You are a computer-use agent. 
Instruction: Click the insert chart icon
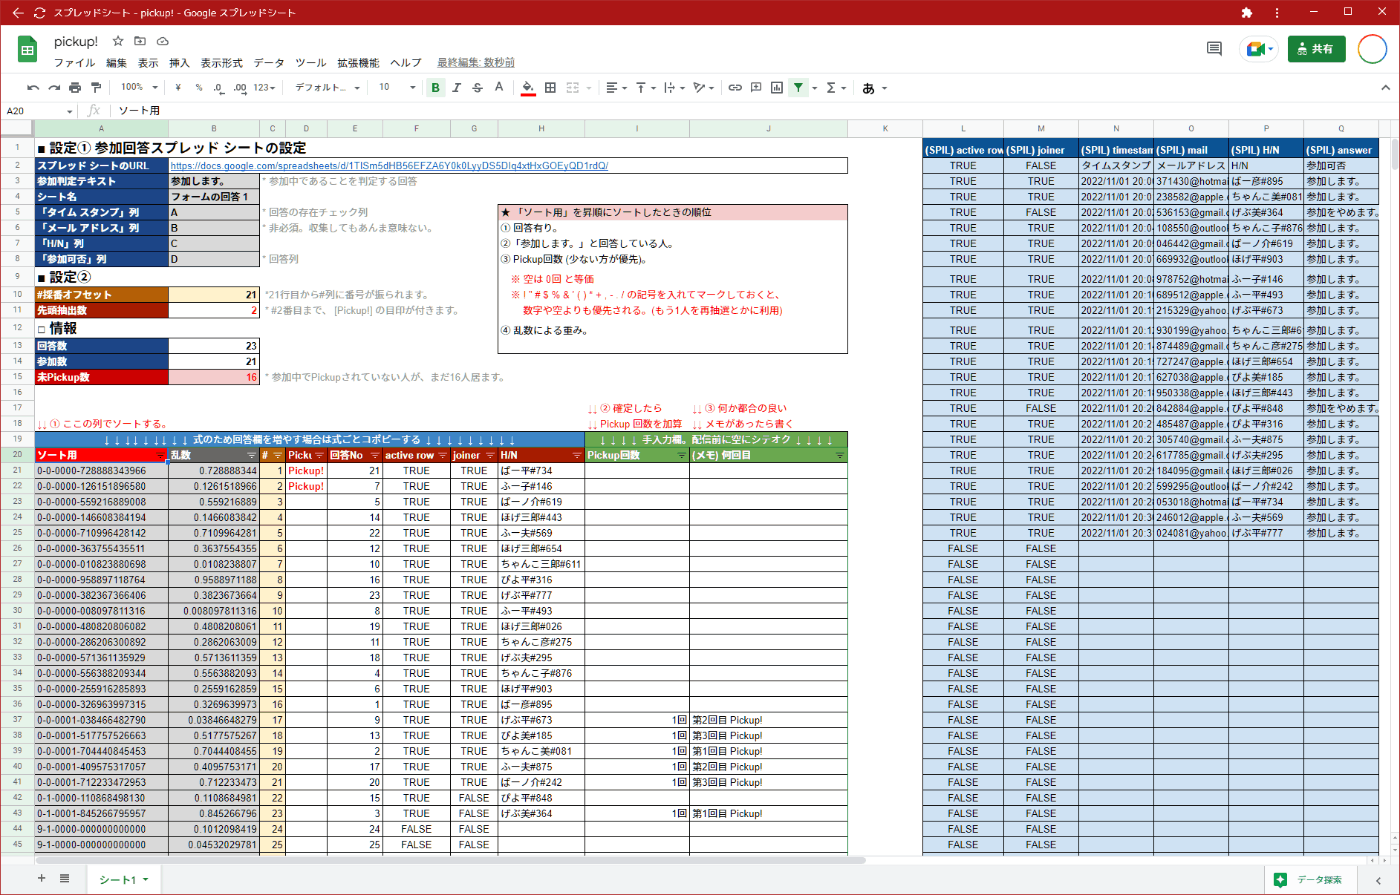pos(777,88)
